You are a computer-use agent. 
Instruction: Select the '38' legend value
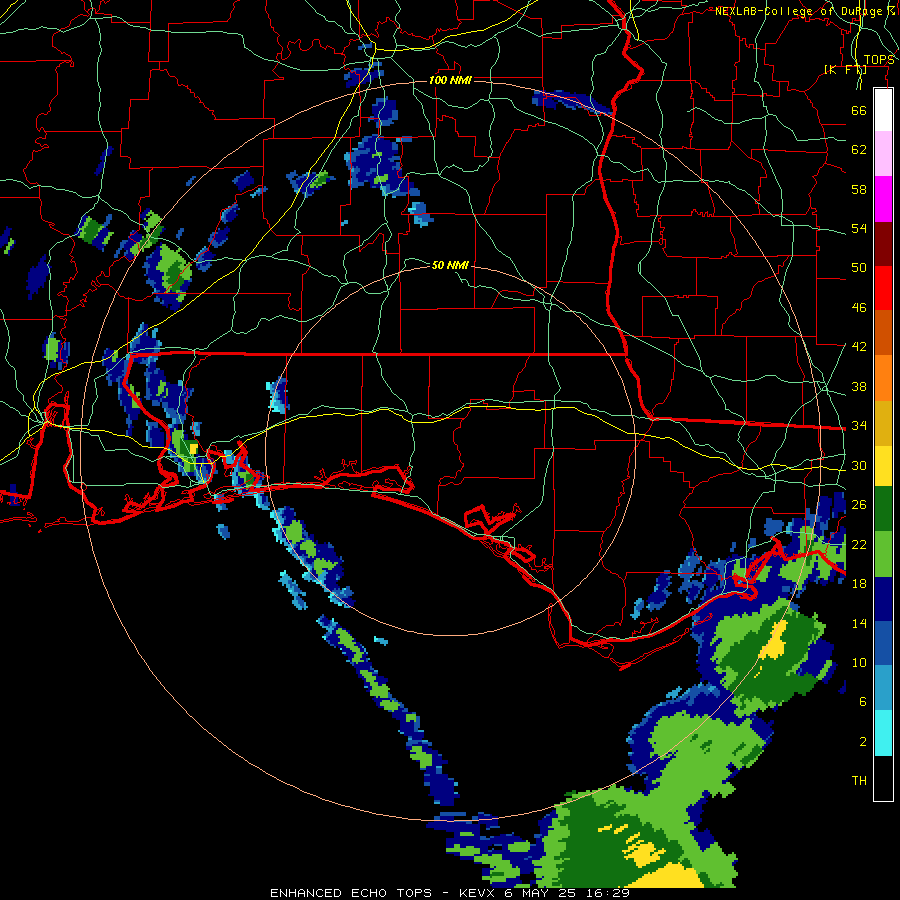point(859,386)
